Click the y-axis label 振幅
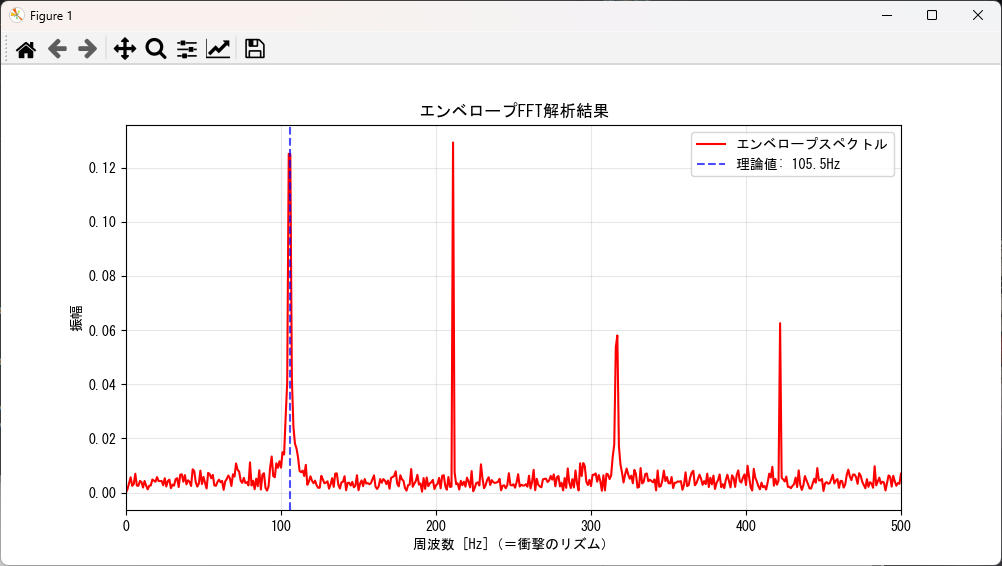 [77, 318]
